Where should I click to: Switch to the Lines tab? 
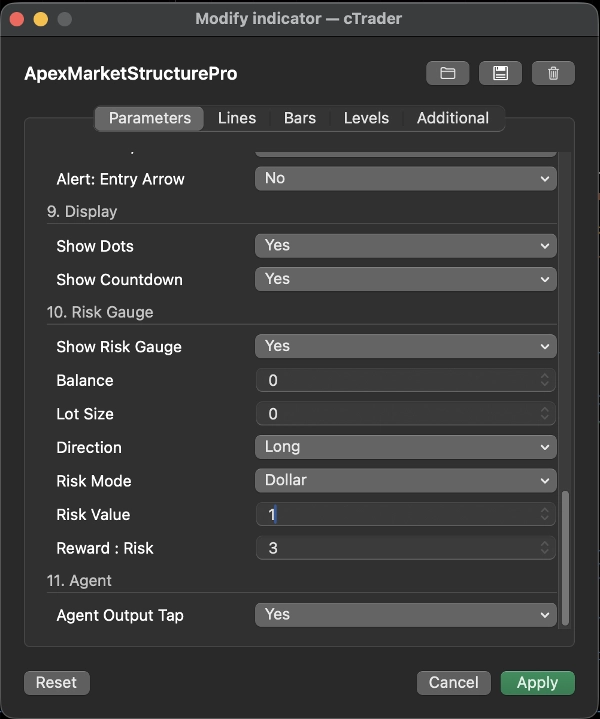[237, 118]
